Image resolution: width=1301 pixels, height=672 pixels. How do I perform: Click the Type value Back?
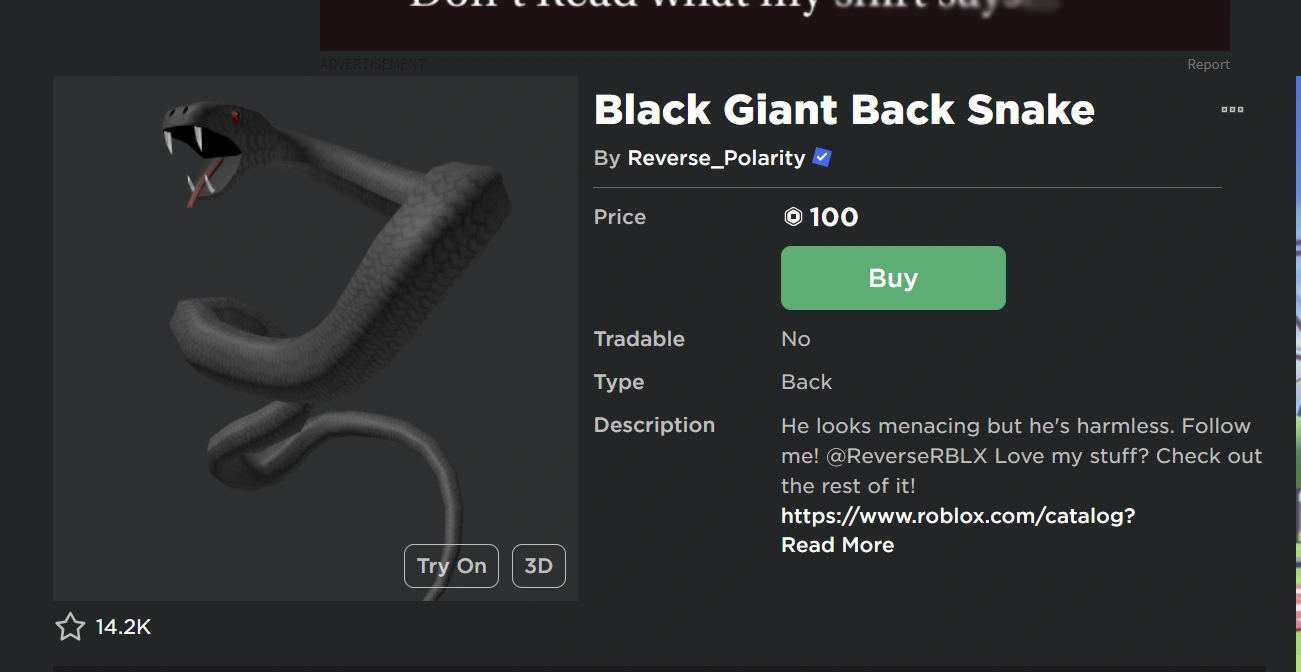[x=806, y=382]
